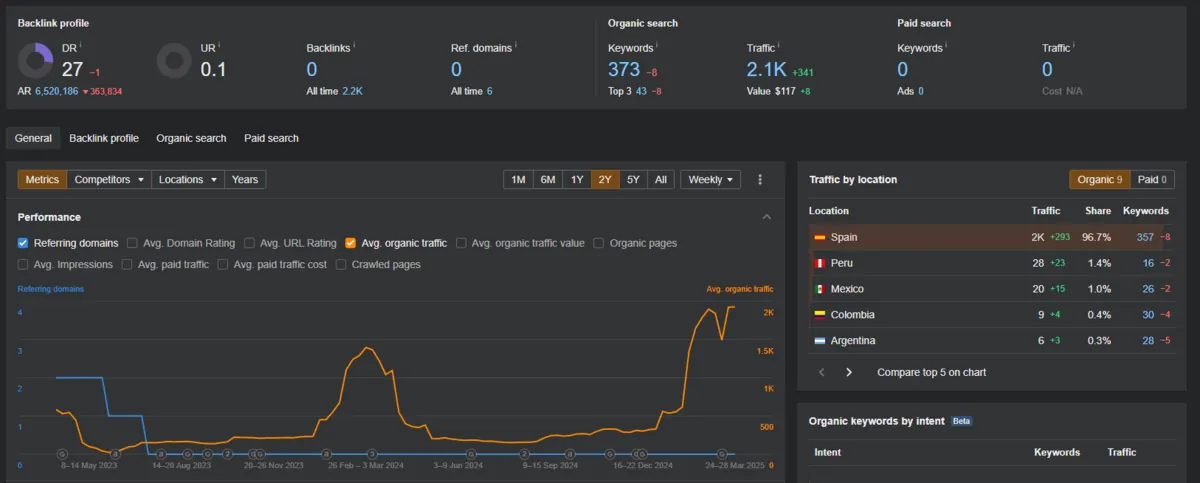Click the Mexico flag icon

pos(820,289)
